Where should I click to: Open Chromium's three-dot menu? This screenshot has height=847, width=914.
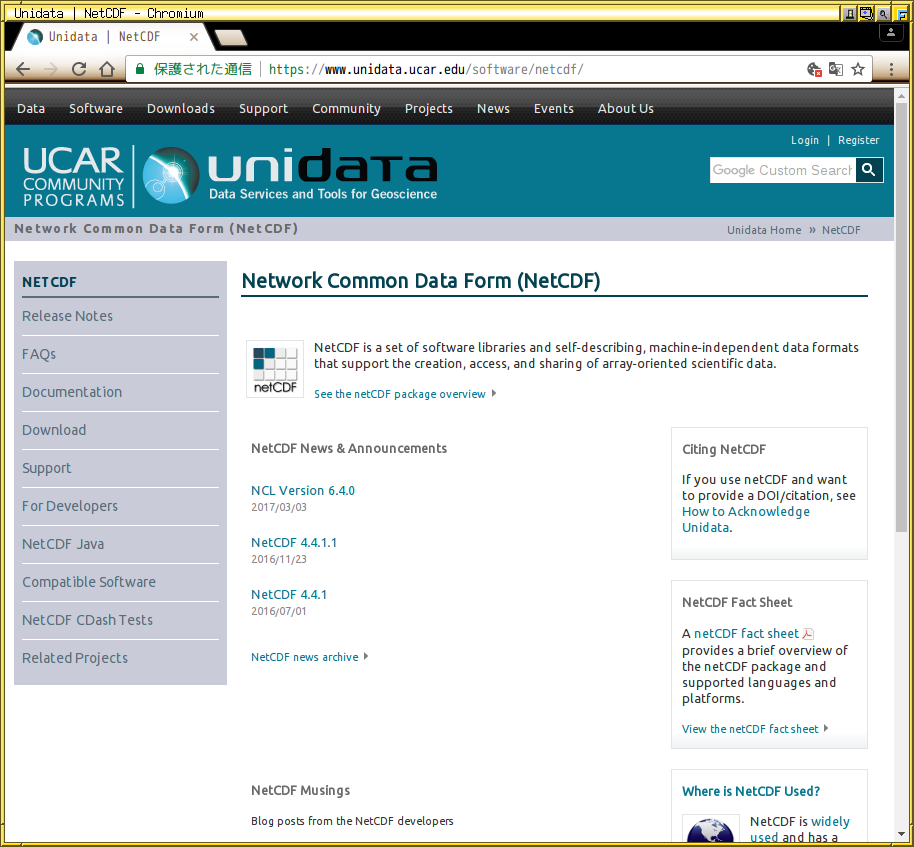click(x=891, y=69)
